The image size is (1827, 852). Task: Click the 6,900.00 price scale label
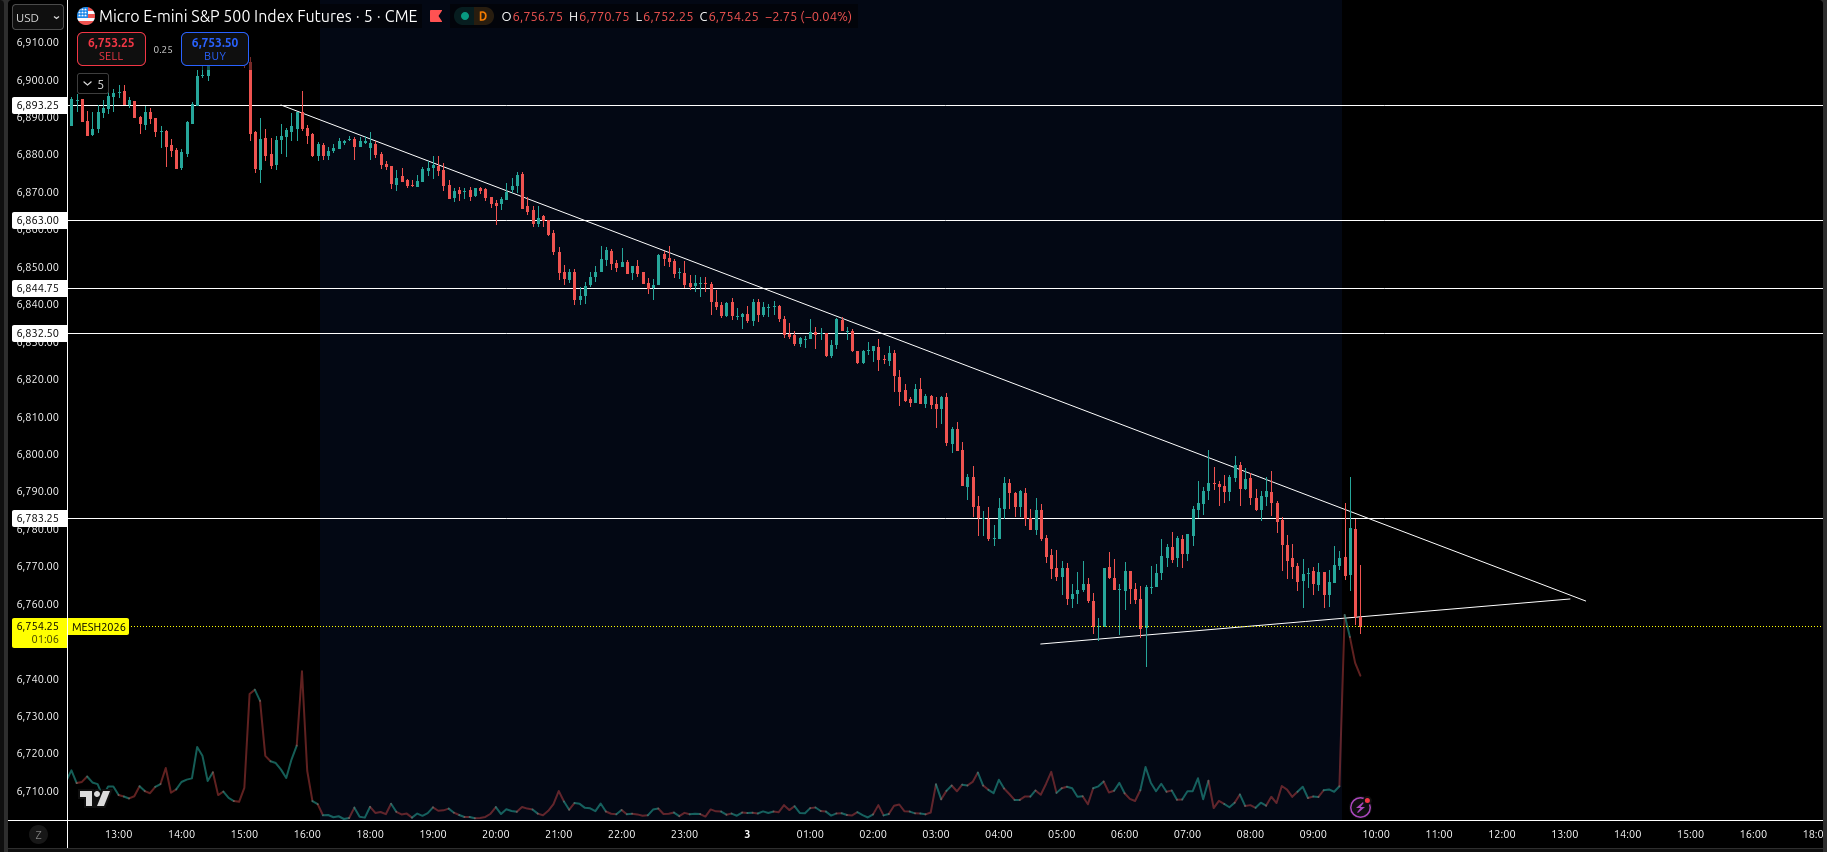pyautogui.click(x=38, y=80)
